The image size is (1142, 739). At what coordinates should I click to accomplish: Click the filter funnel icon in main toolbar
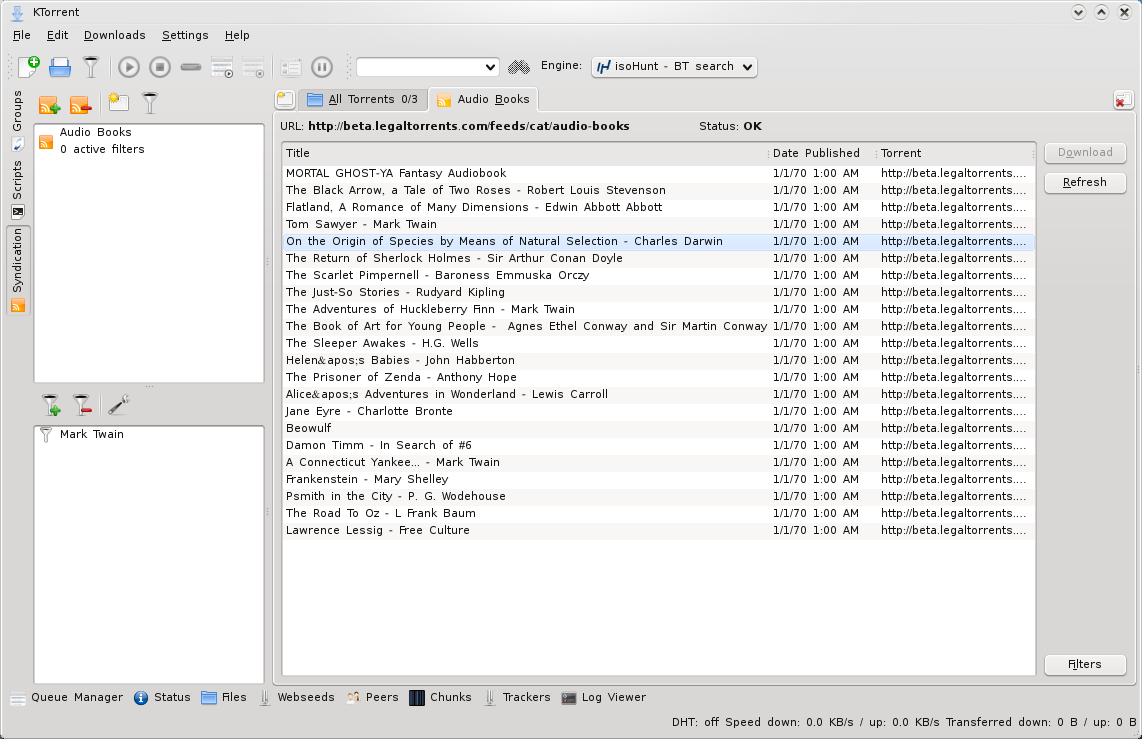click(x=91, y=67)
